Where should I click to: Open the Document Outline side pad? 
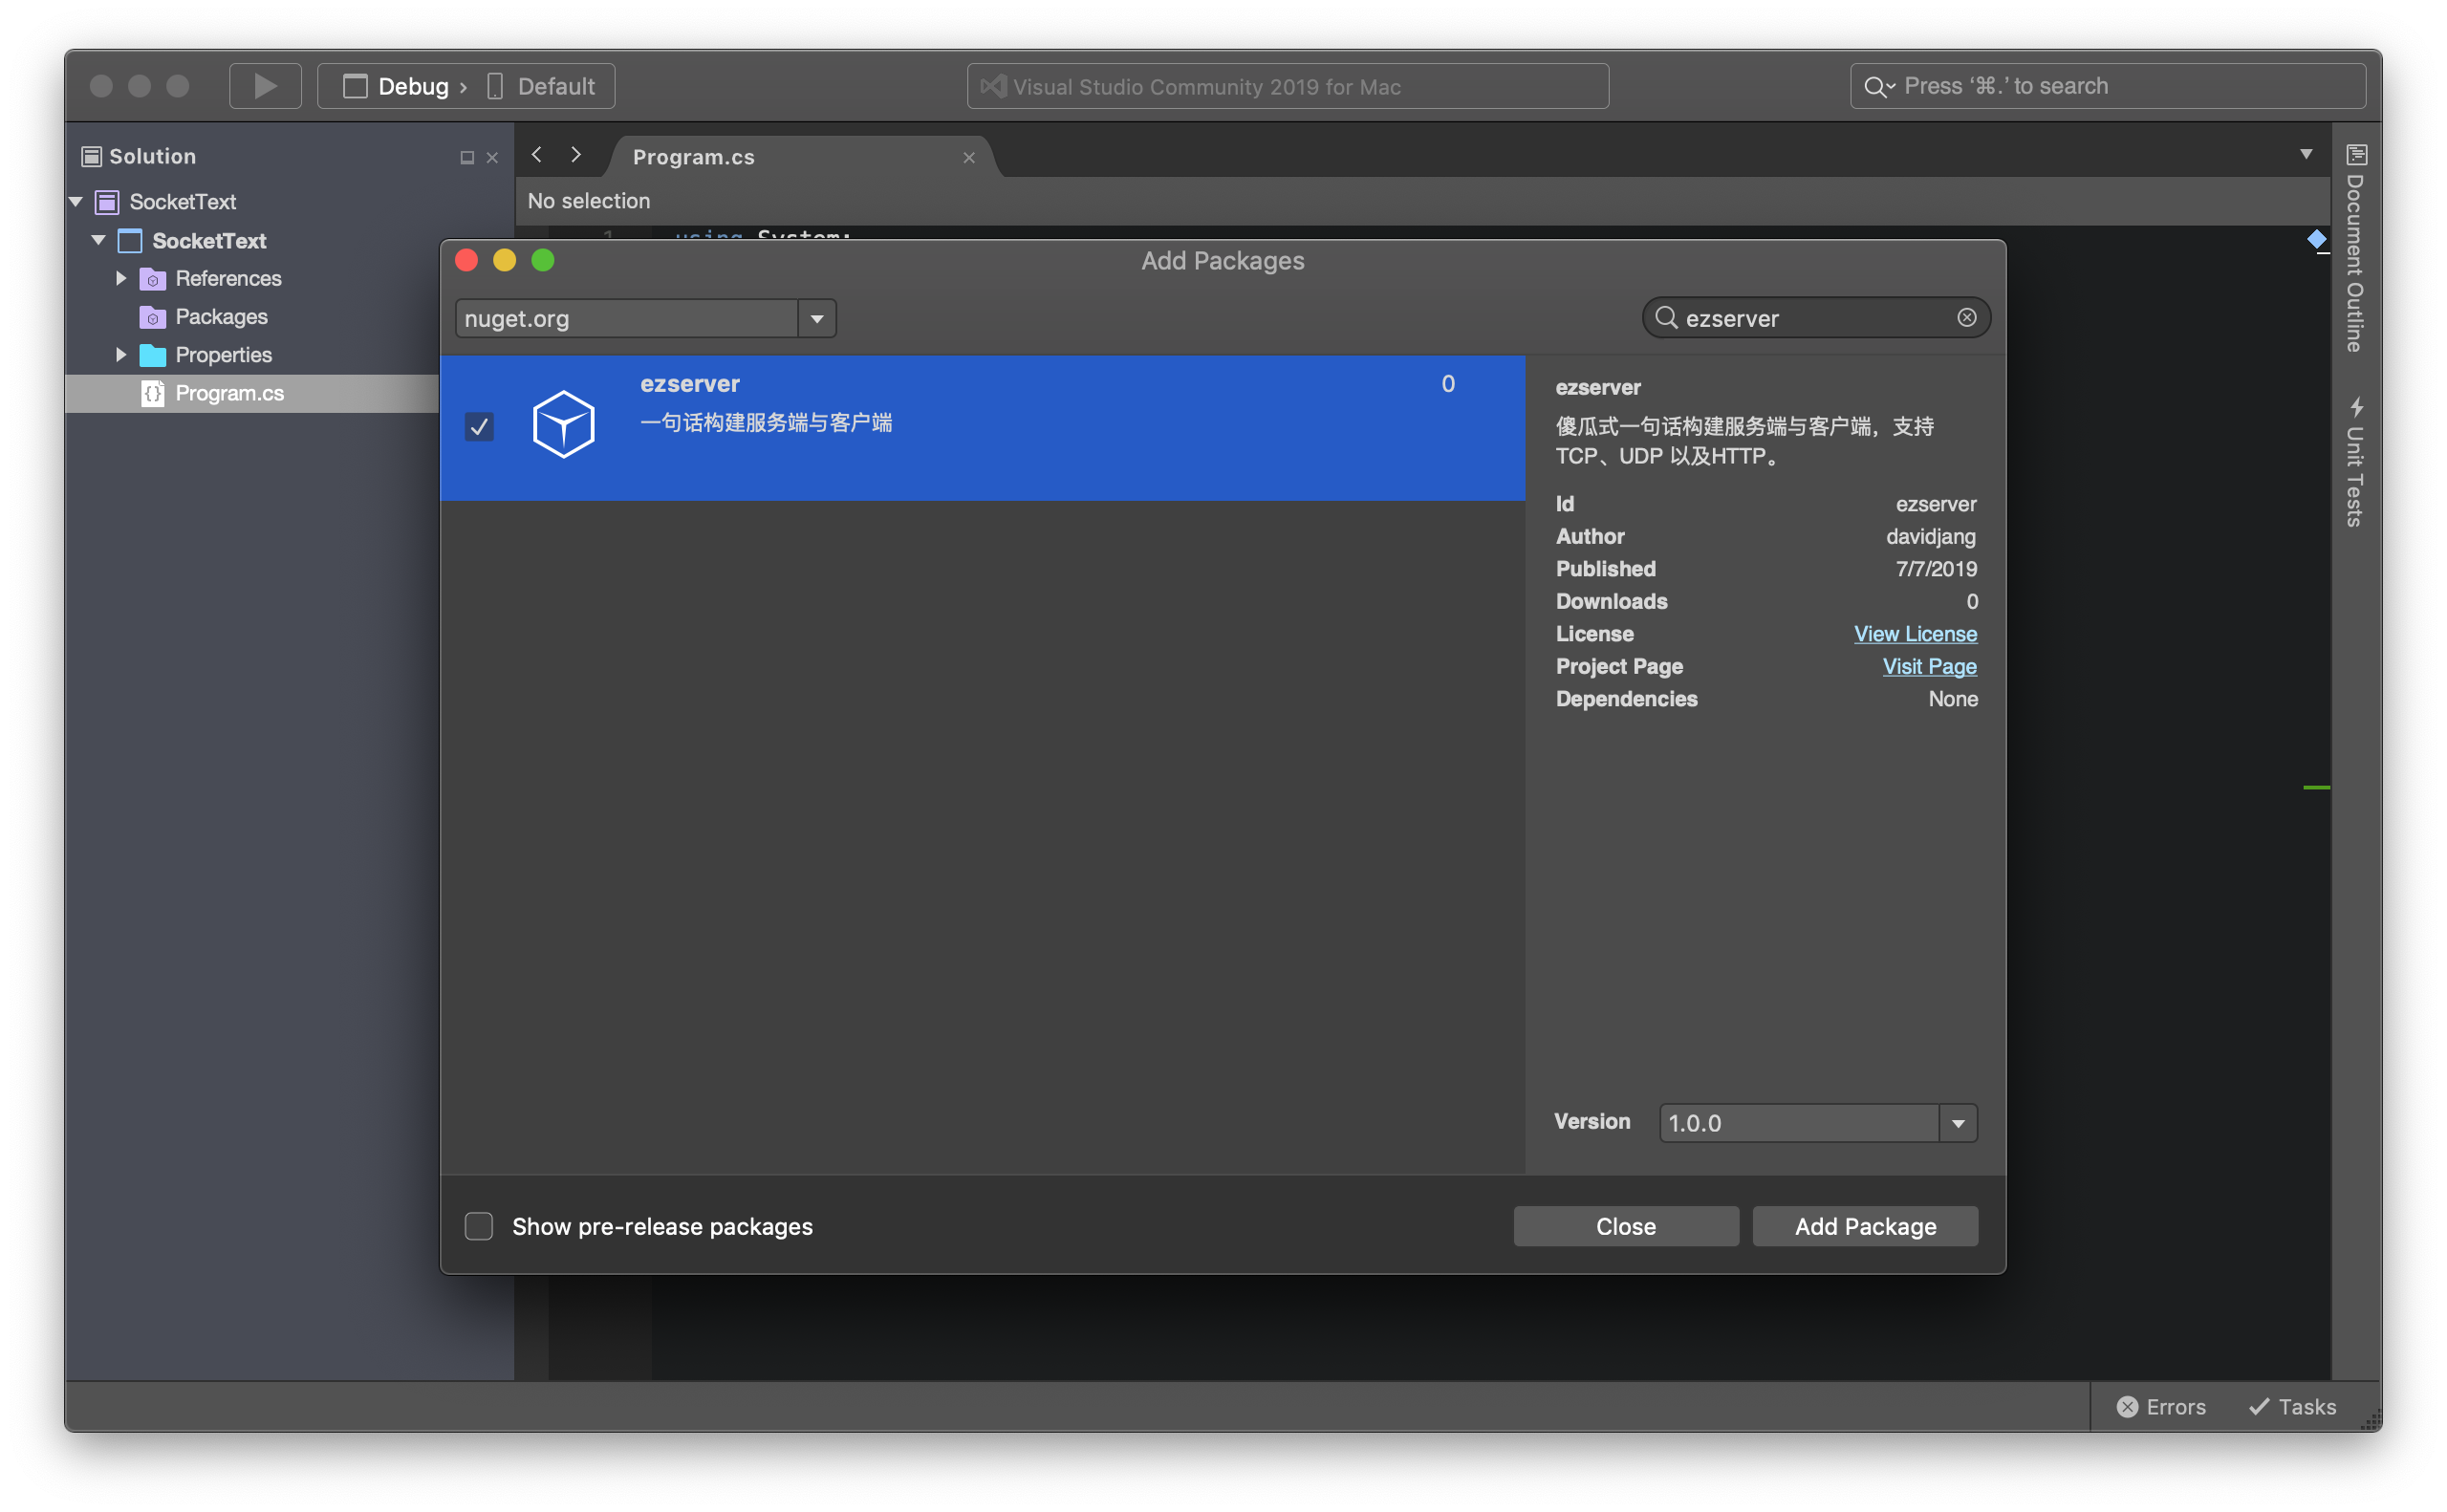[x=2355, y=248]
